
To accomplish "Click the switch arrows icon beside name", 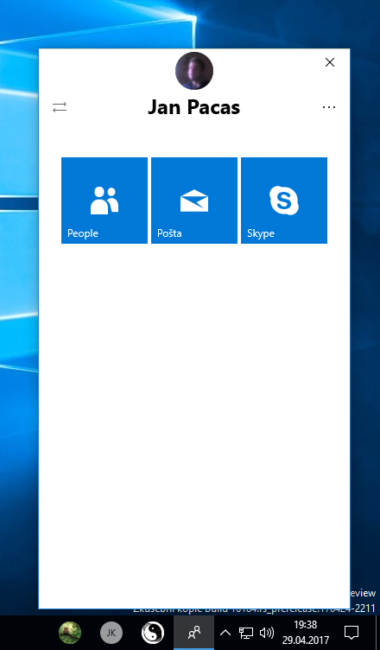I will (x=60, y=108).
